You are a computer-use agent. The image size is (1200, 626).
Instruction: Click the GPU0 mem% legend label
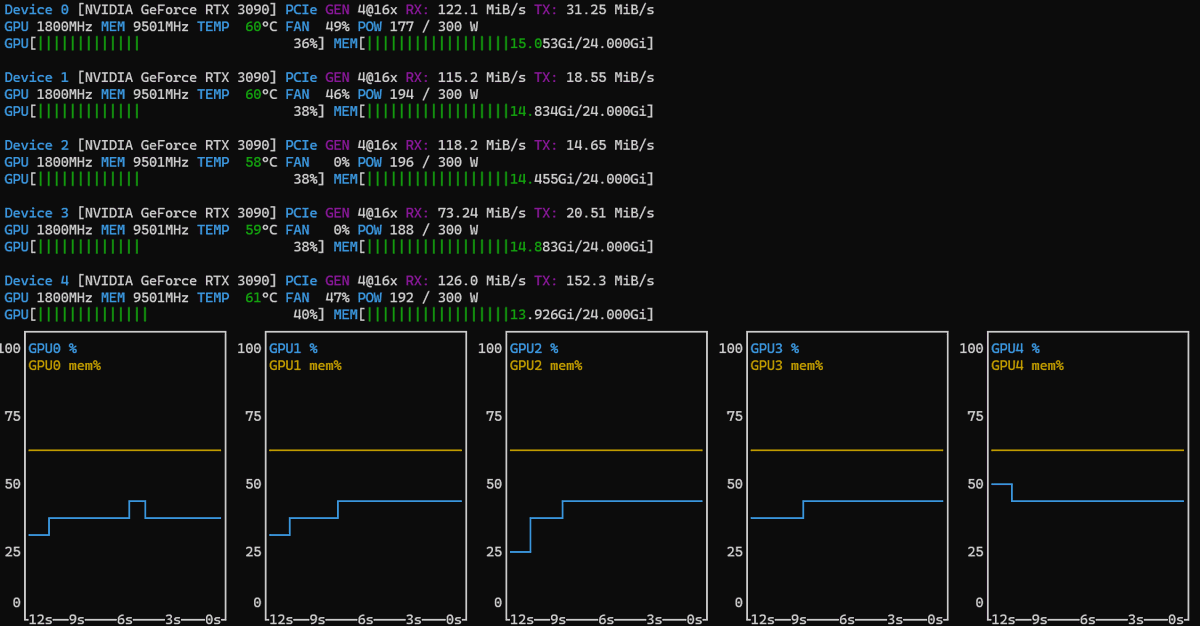coord(65,366)
